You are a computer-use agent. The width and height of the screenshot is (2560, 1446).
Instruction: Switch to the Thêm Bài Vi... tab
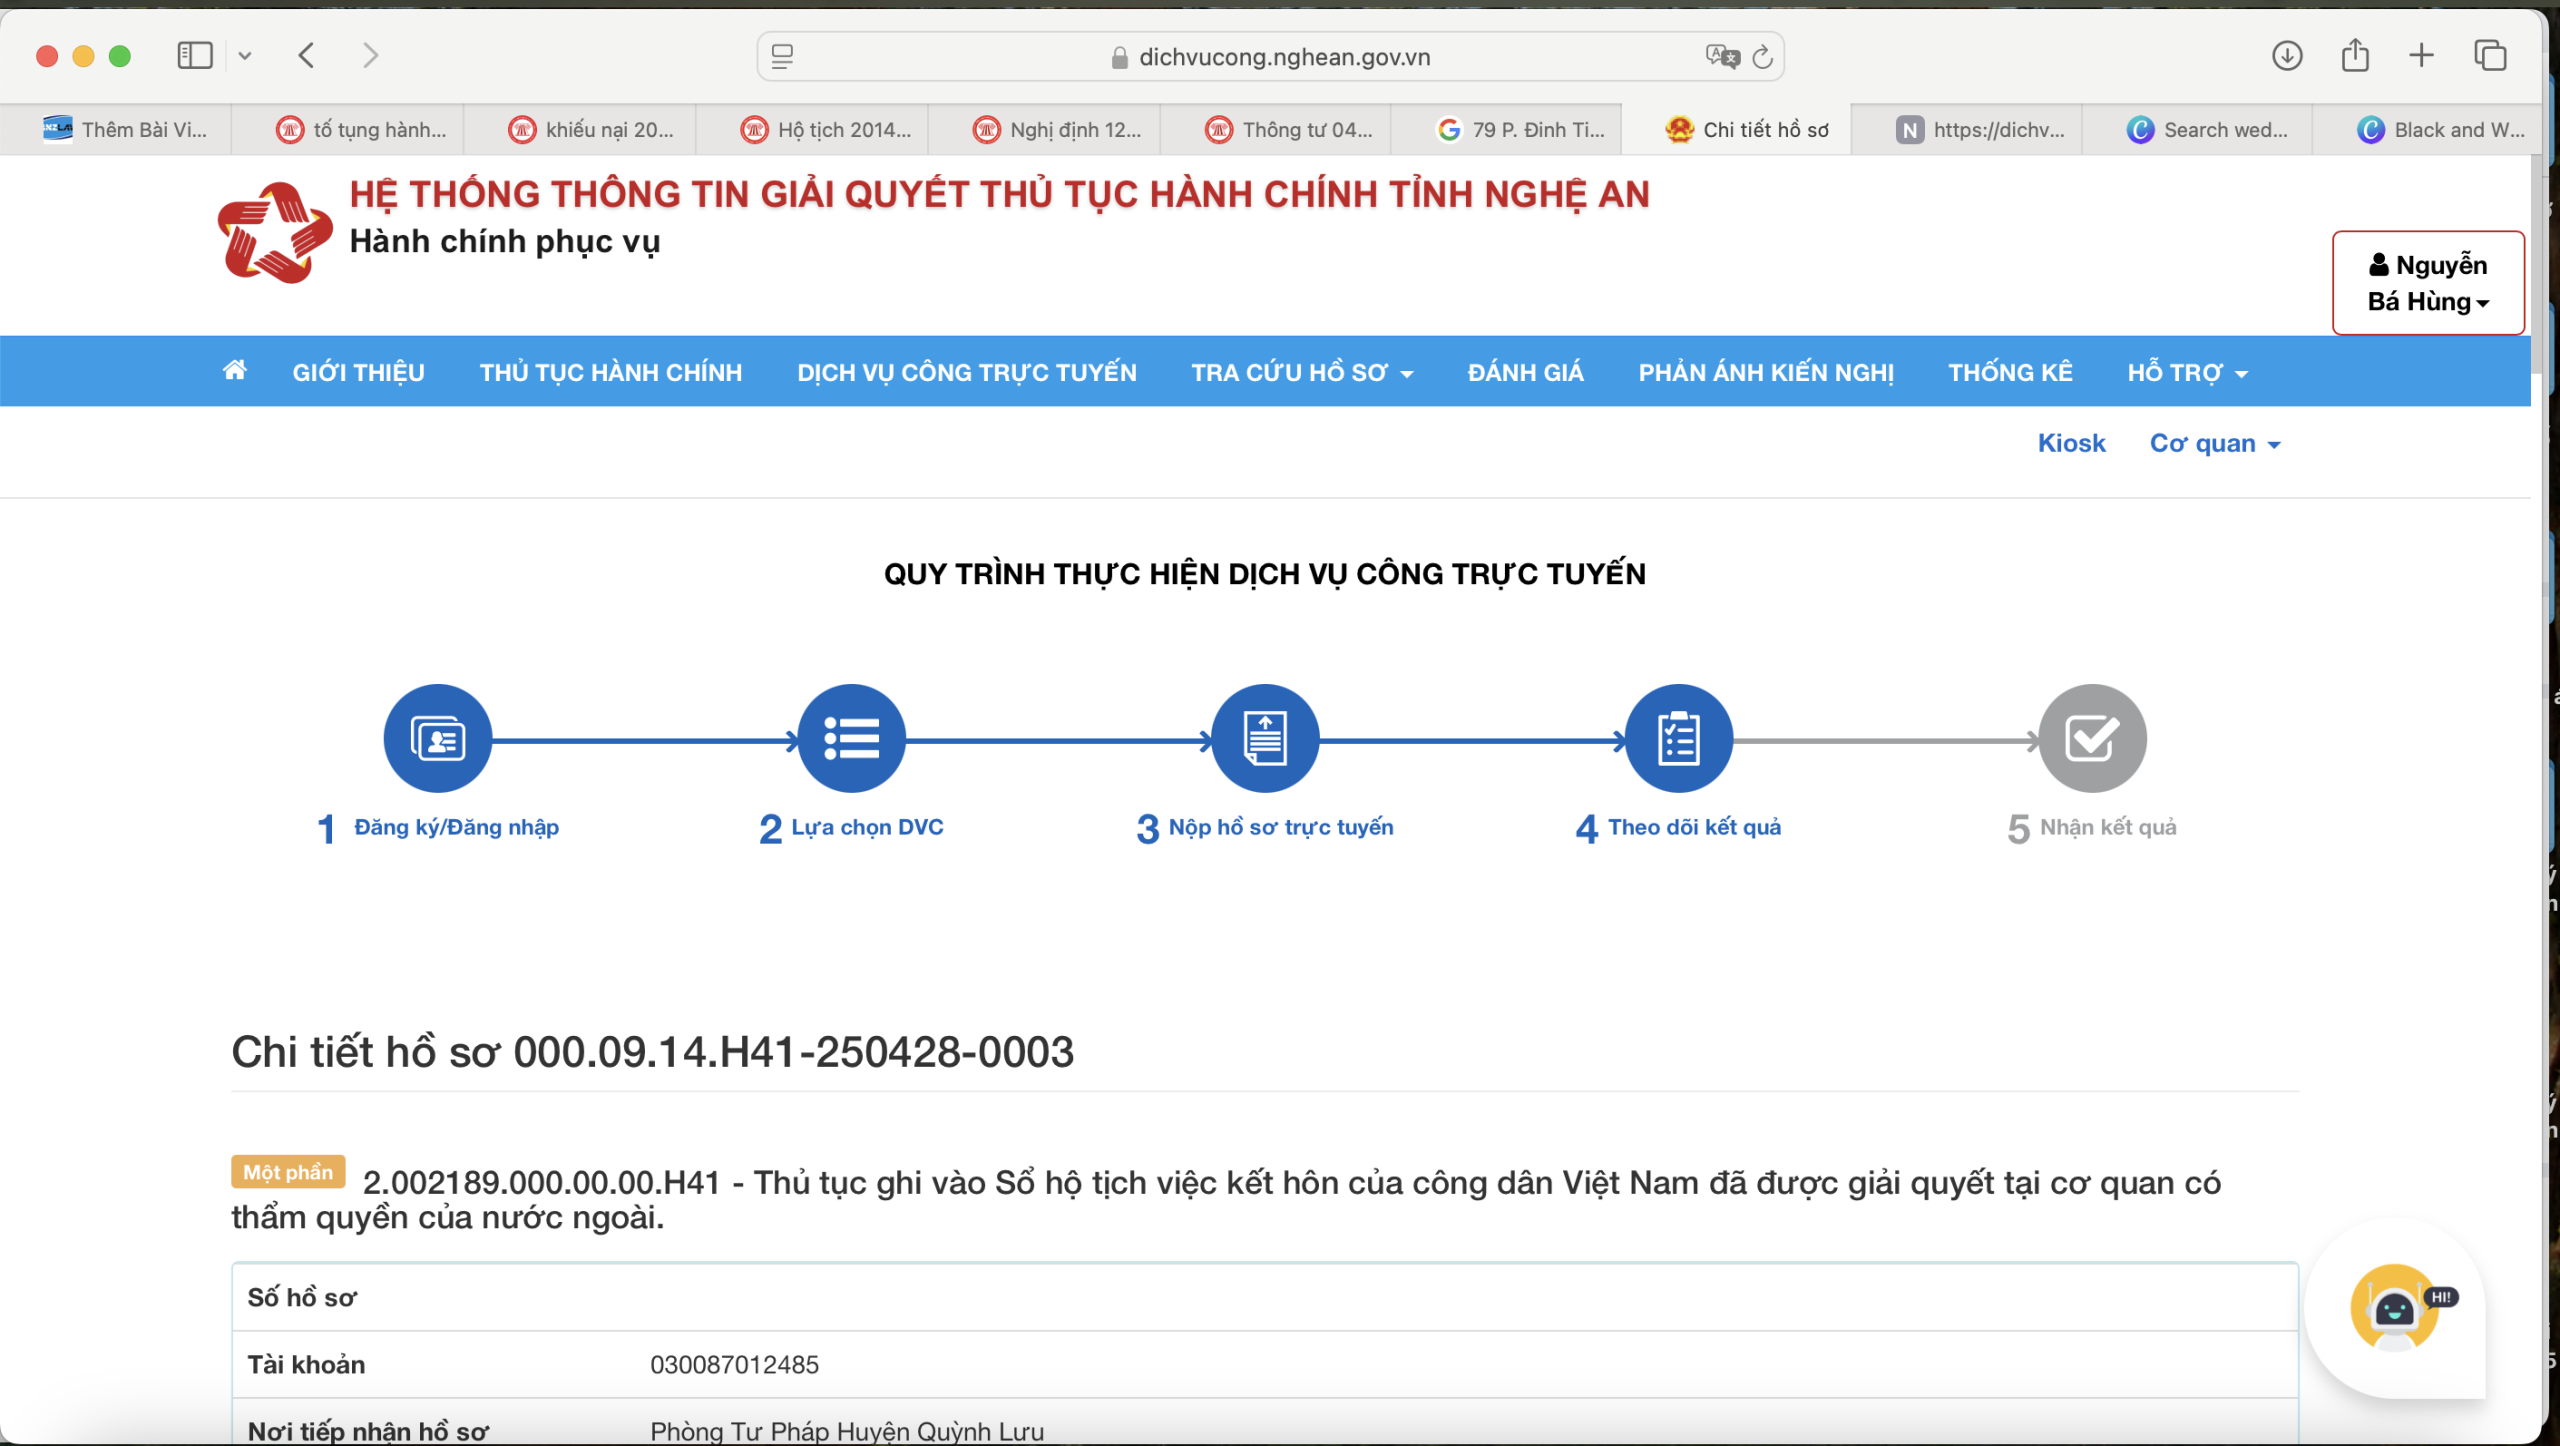(x=116, y=129)
